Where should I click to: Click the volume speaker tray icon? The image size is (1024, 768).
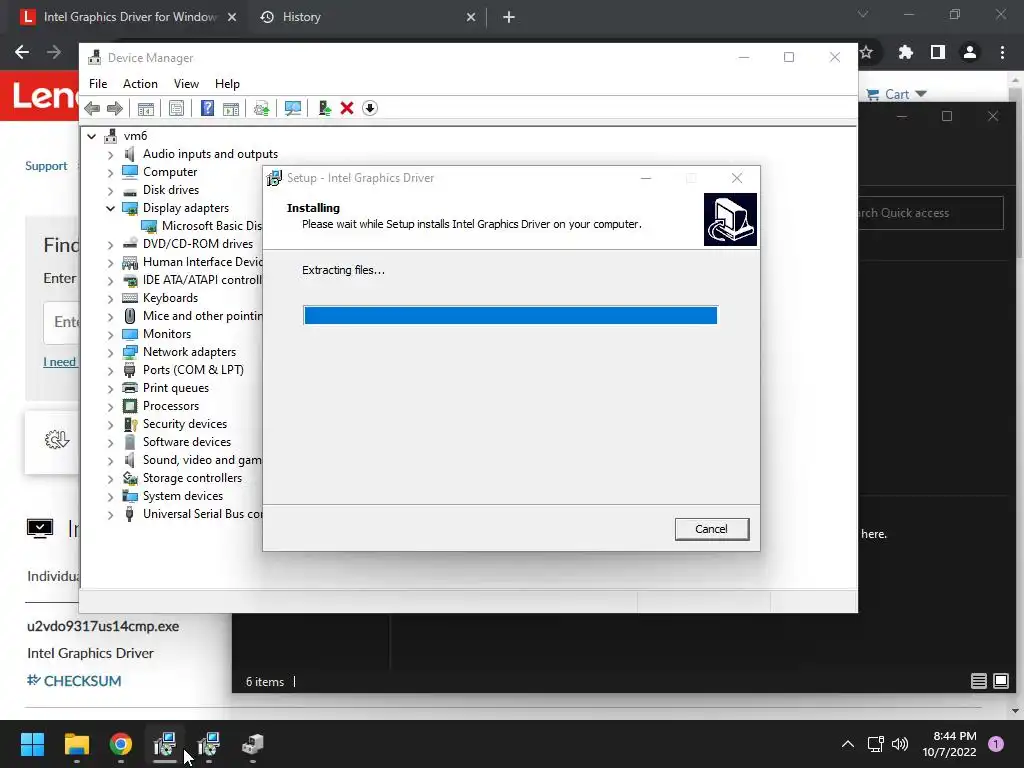[900, 744]
